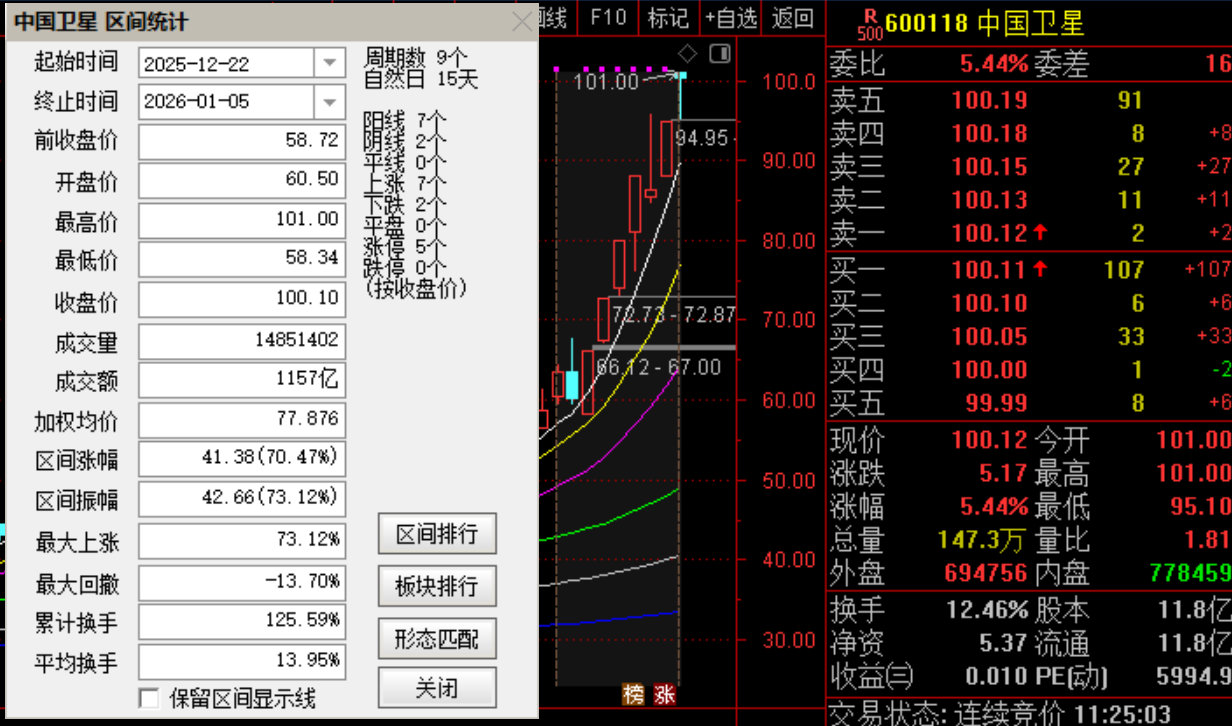Click the 涨跌 value 5.17
The image size is (1232, 726).
(x=1004, y=473)
